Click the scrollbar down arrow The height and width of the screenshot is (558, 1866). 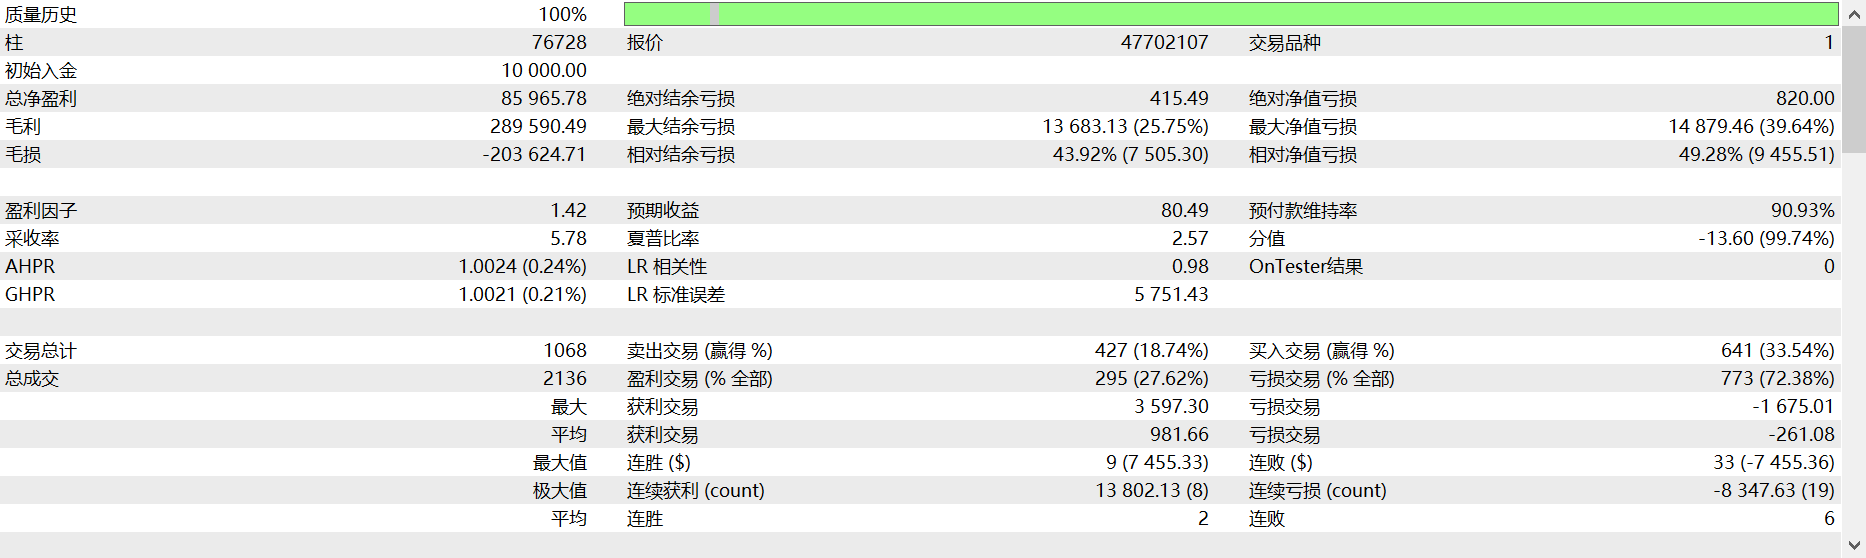click(1854, 546)
